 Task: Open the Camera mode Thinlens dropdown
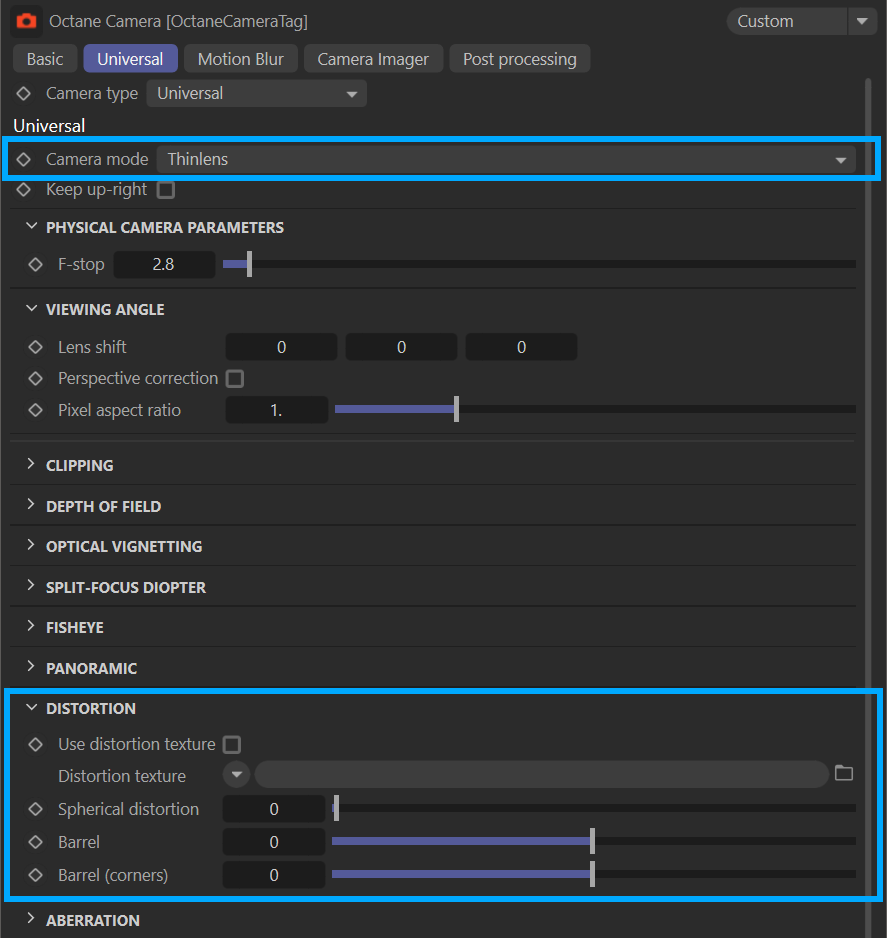pyautogui.click(x=505, y=159)
